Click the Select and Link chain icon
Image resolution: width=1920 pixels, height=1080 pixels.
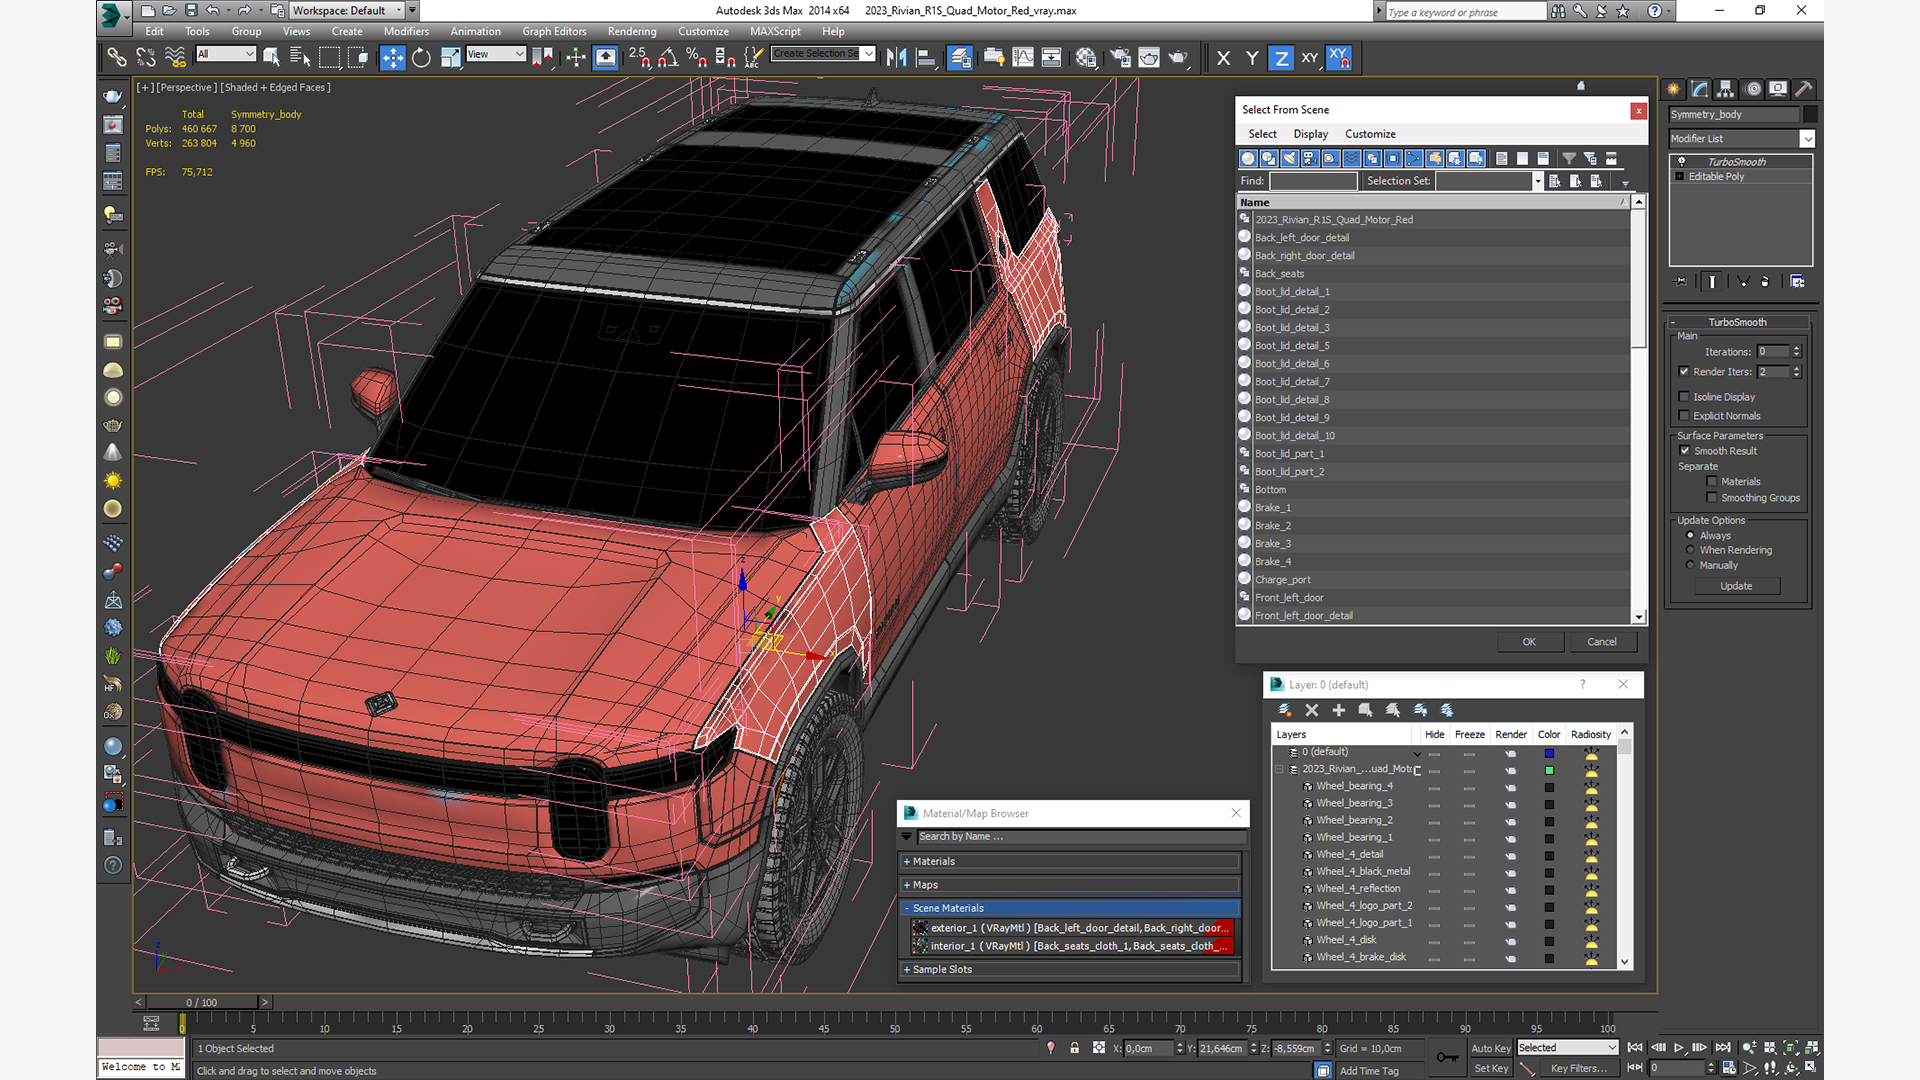click(x=116, y=58)
